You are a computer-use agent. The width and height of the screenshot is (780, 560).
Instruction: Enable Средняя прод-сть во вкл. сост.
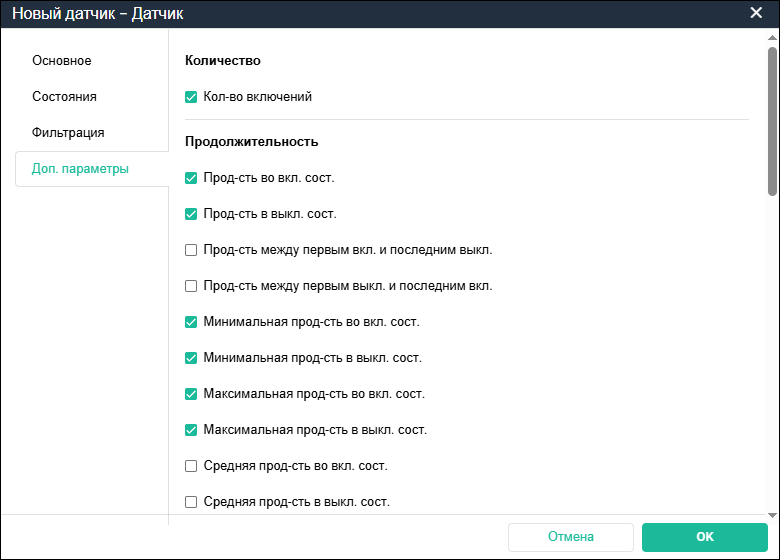tap(191, 466)
